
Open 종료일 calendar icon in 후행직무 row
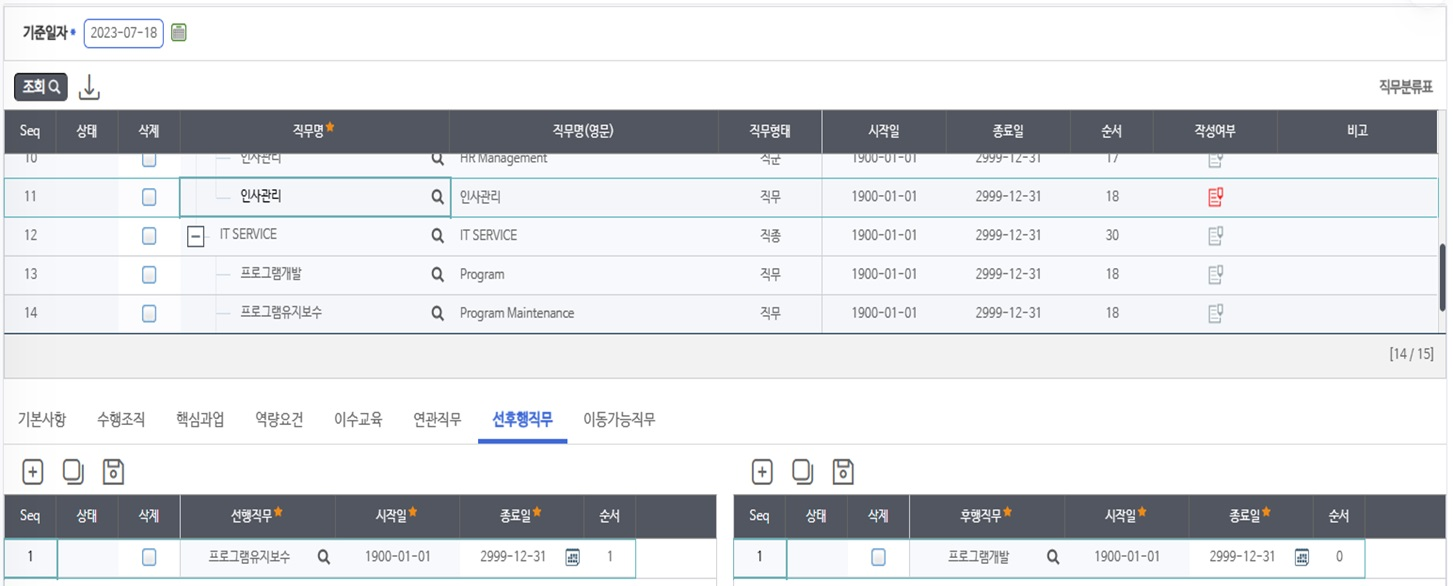pyautogui.click(x=1301, y=558)
